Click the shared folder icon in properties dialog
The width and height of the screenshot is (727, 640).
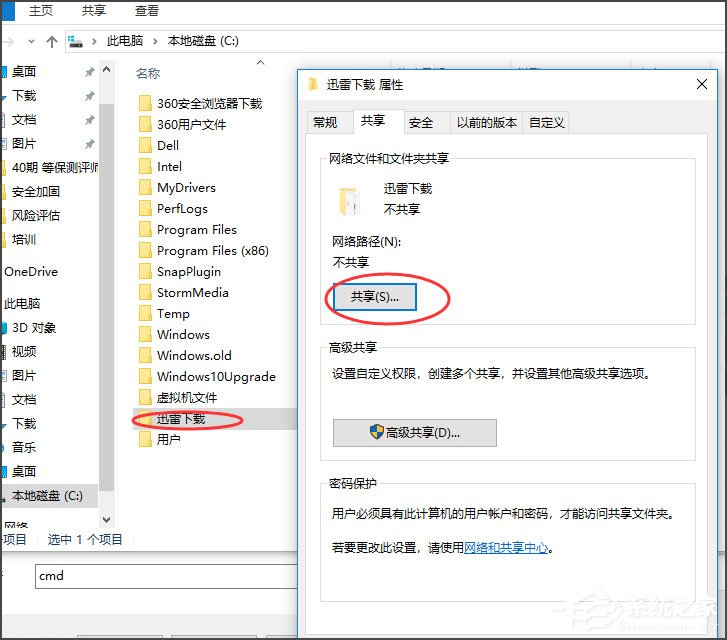tap(349, 201)
